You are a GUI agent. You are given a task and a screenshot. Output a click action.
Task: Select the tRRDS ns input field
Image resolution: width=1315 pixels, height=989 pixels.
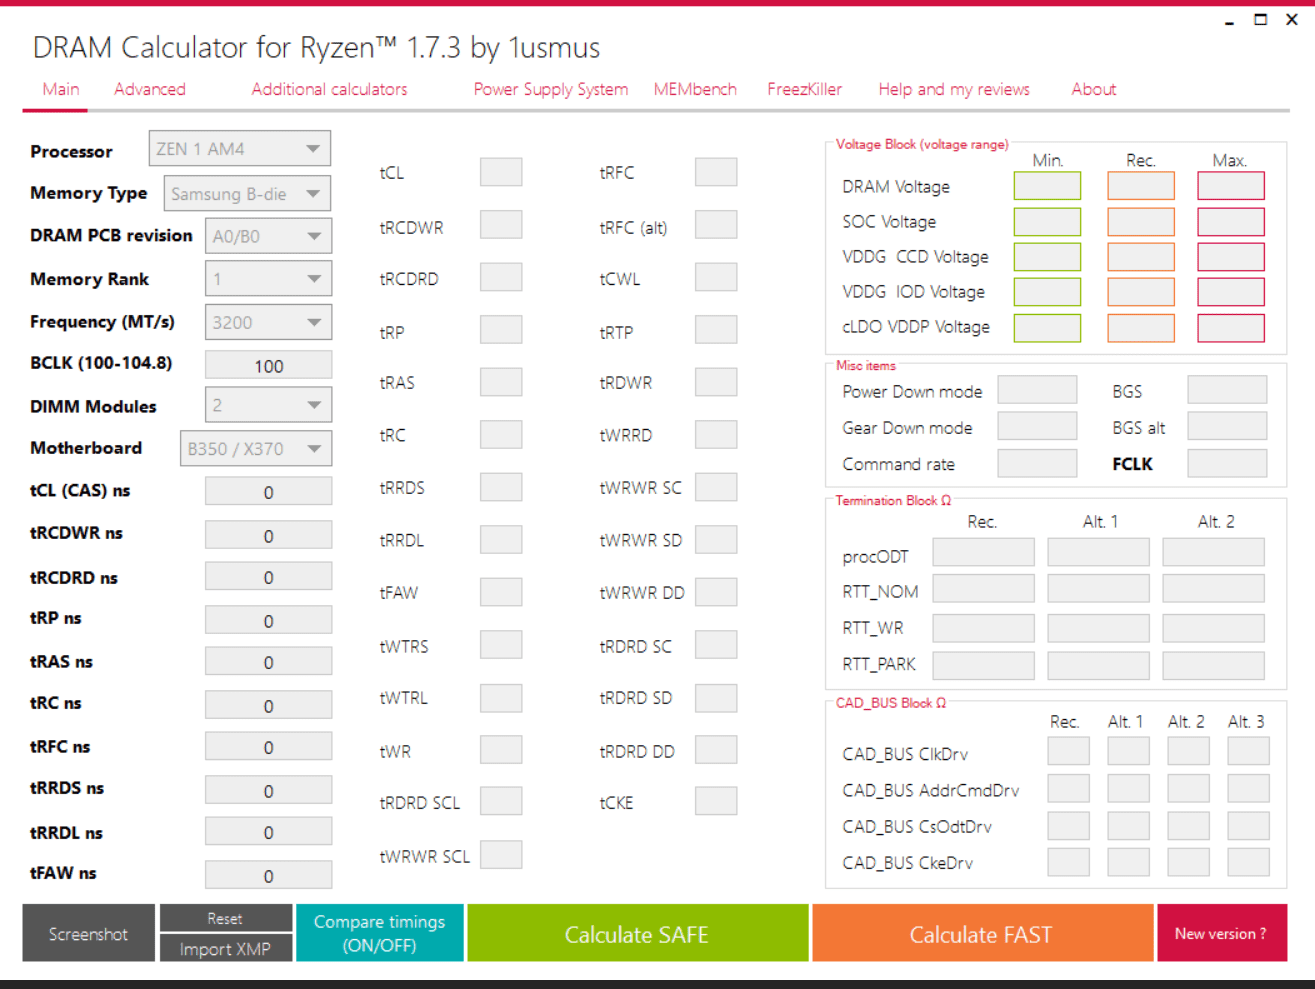click(268, 790)
